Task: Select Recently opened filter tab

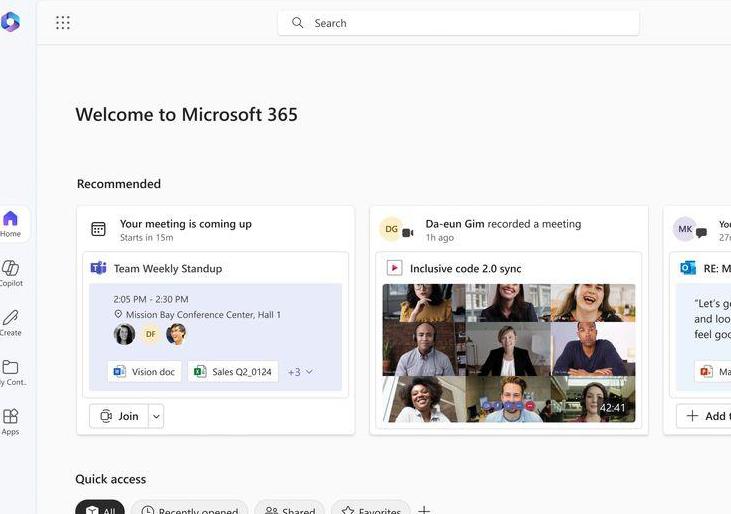Action: [x=189, y=508]
